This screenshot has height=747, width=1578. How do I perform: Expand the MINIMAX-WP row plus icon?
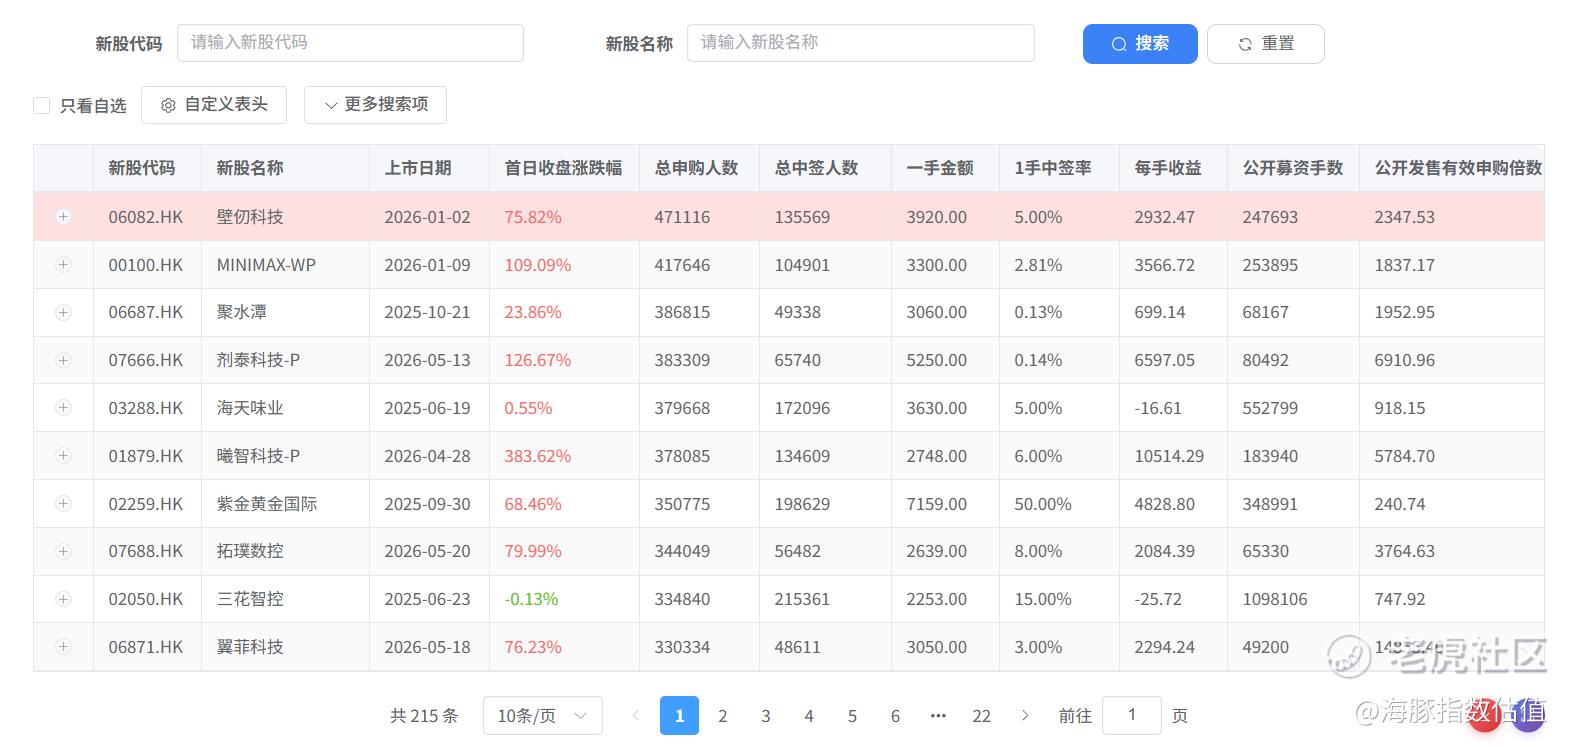click(x=63, y=264)
